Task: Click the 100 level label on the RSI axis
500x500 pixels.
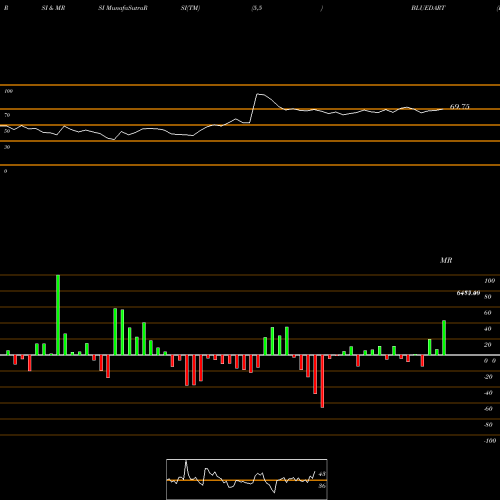Action: point(8,91)
